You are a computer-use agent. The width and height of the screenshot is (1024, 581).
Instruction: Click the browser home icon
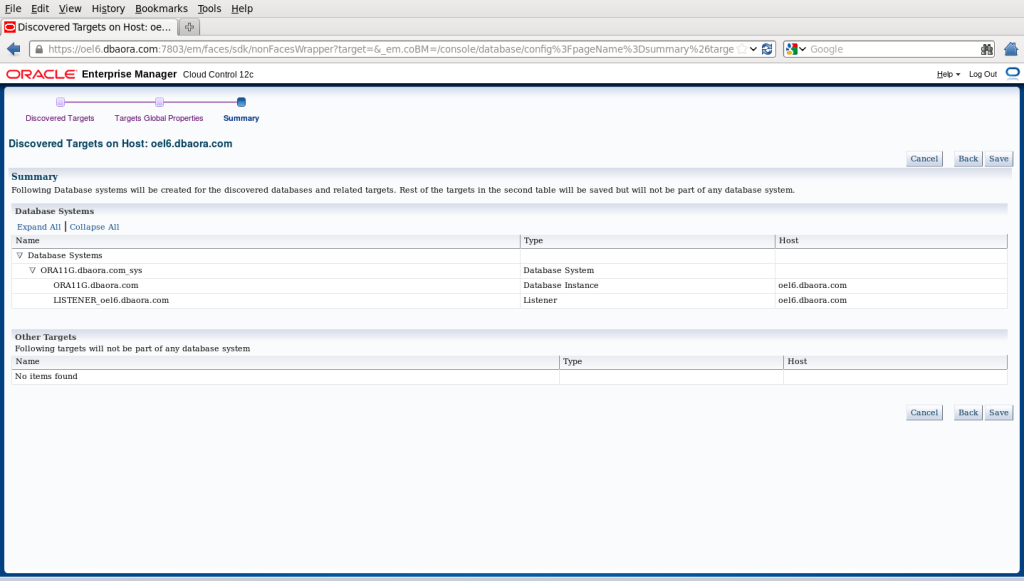(x=1011, y=49)
